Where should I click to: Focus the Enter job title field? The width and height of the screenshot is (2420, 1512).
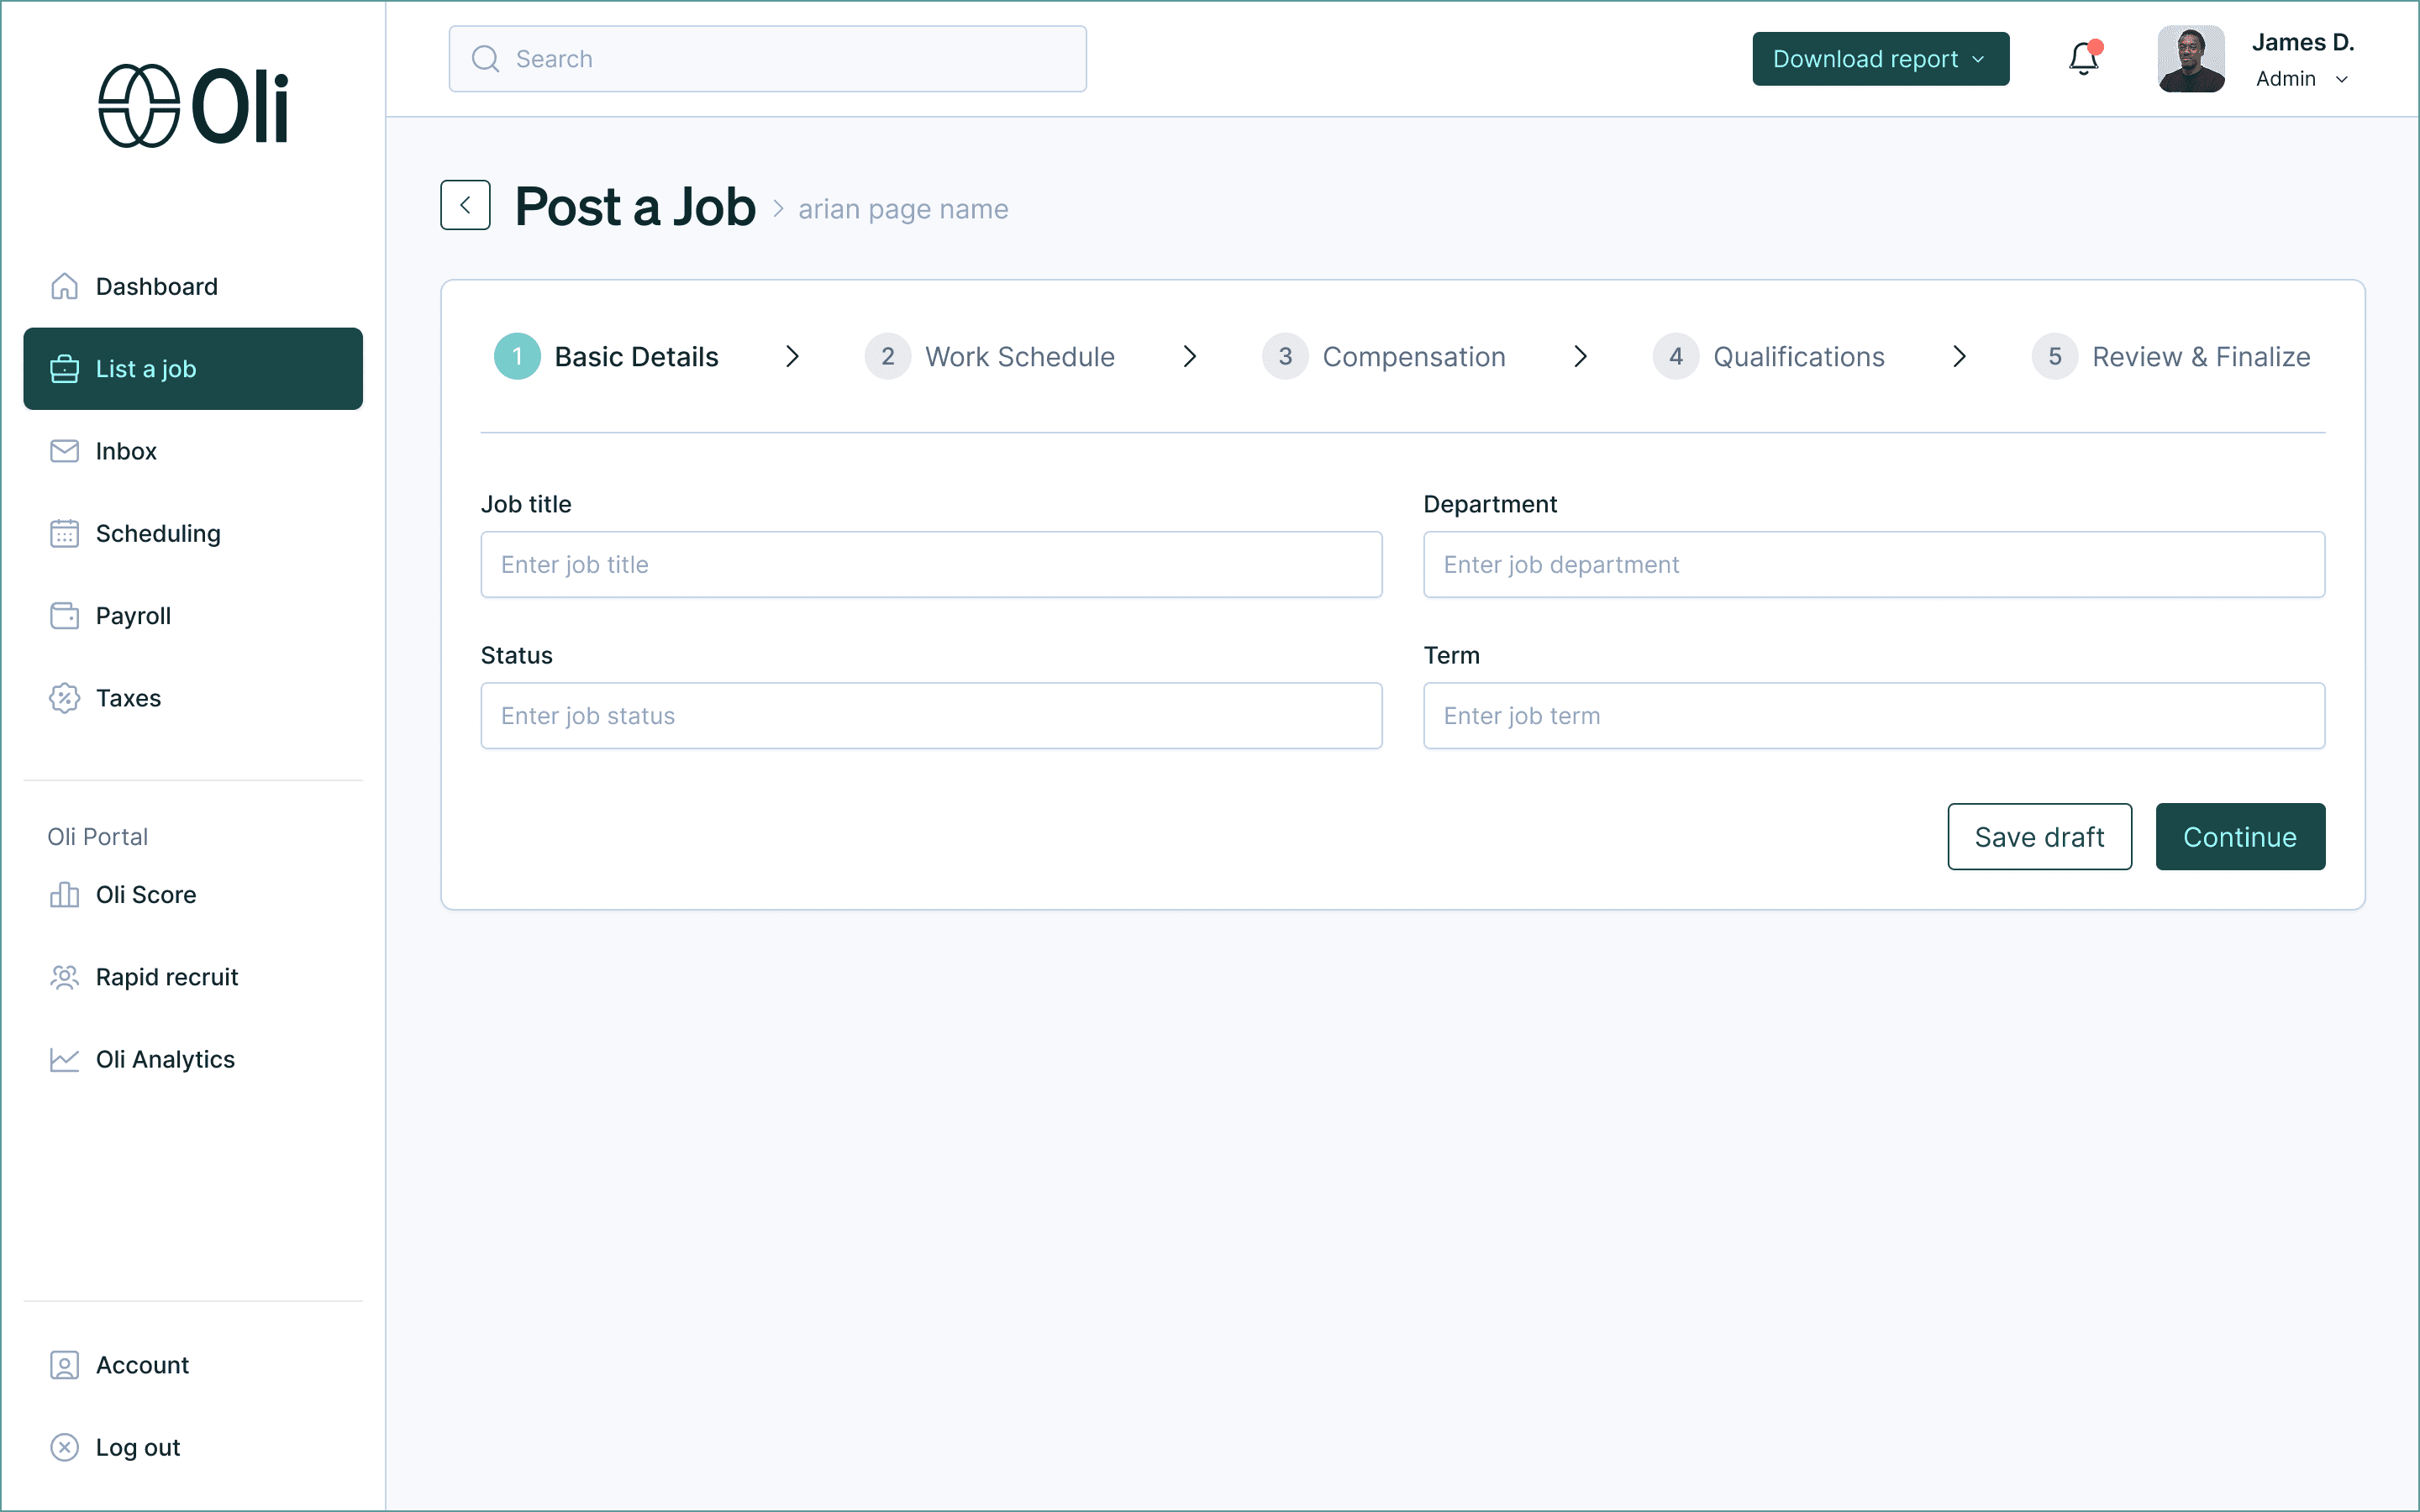click(931, 565)
